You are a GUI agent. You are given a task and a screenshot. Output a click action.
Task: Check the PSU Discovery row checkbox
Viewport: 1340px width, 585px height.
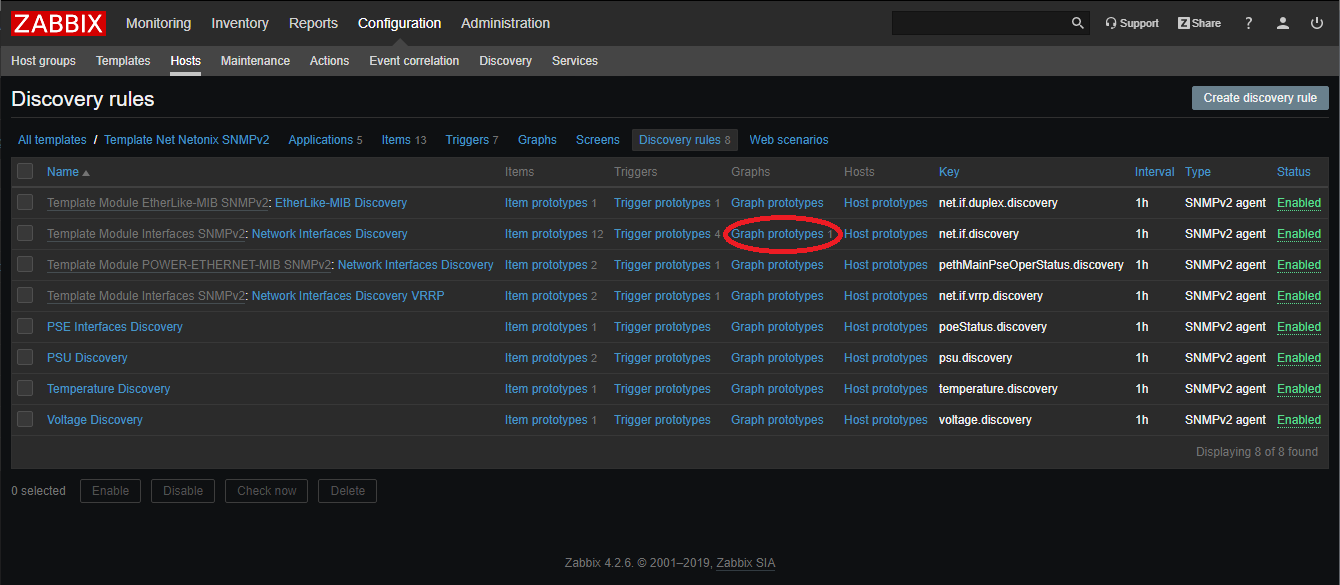tap(25, 358)
